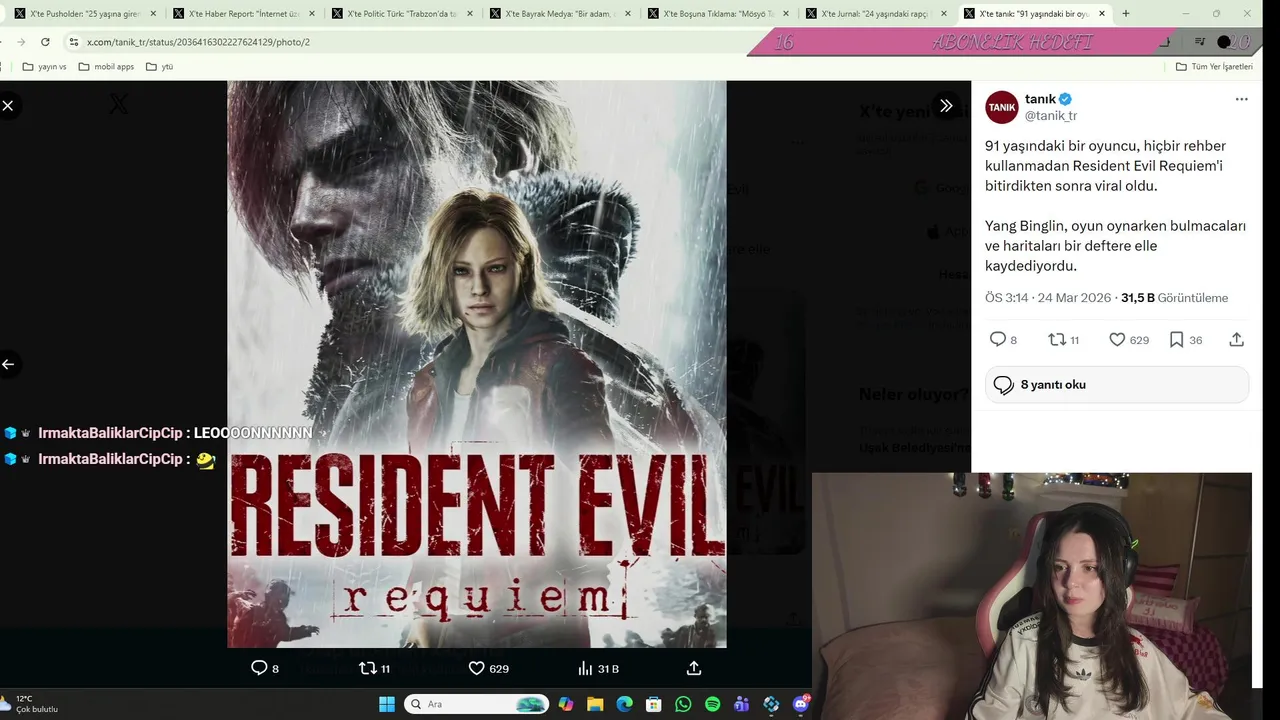Click the reply icon in the tweet sidebar

(998, 340)
